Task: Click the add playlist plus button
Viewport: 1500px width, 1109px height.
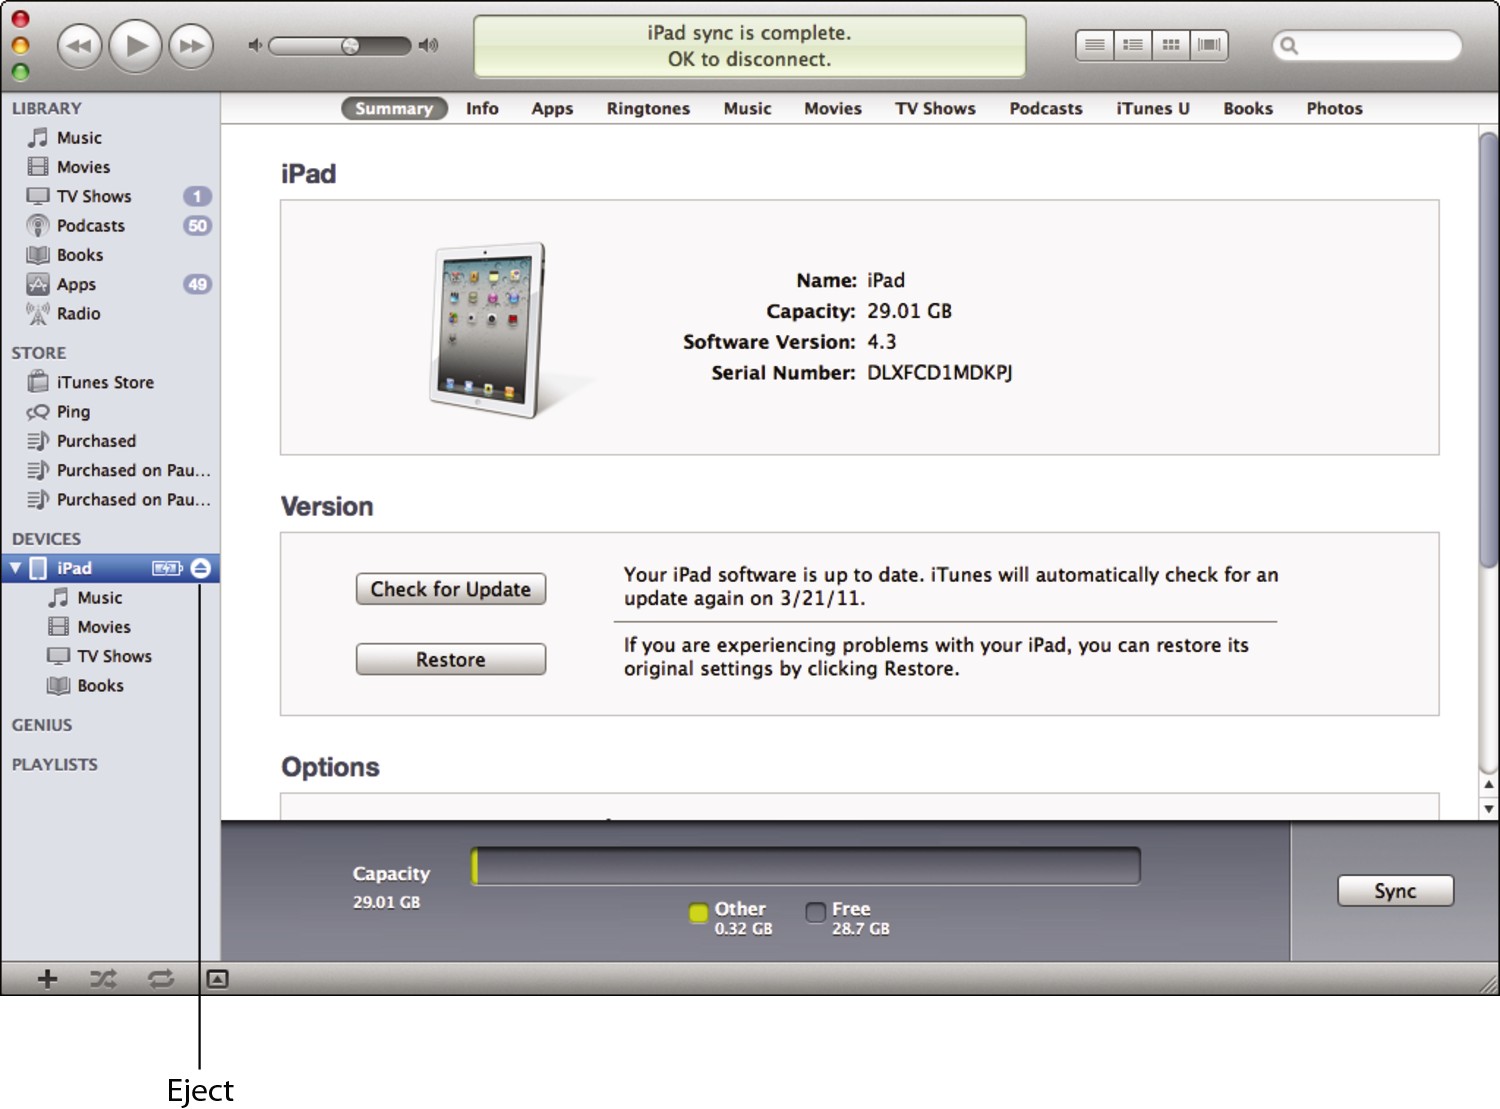Action: click(47, 979)
